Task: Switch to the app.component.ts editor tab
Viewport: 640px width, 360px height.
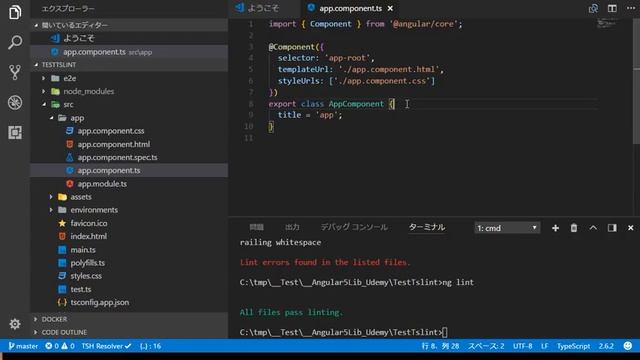Action: (x=350, y=8)
